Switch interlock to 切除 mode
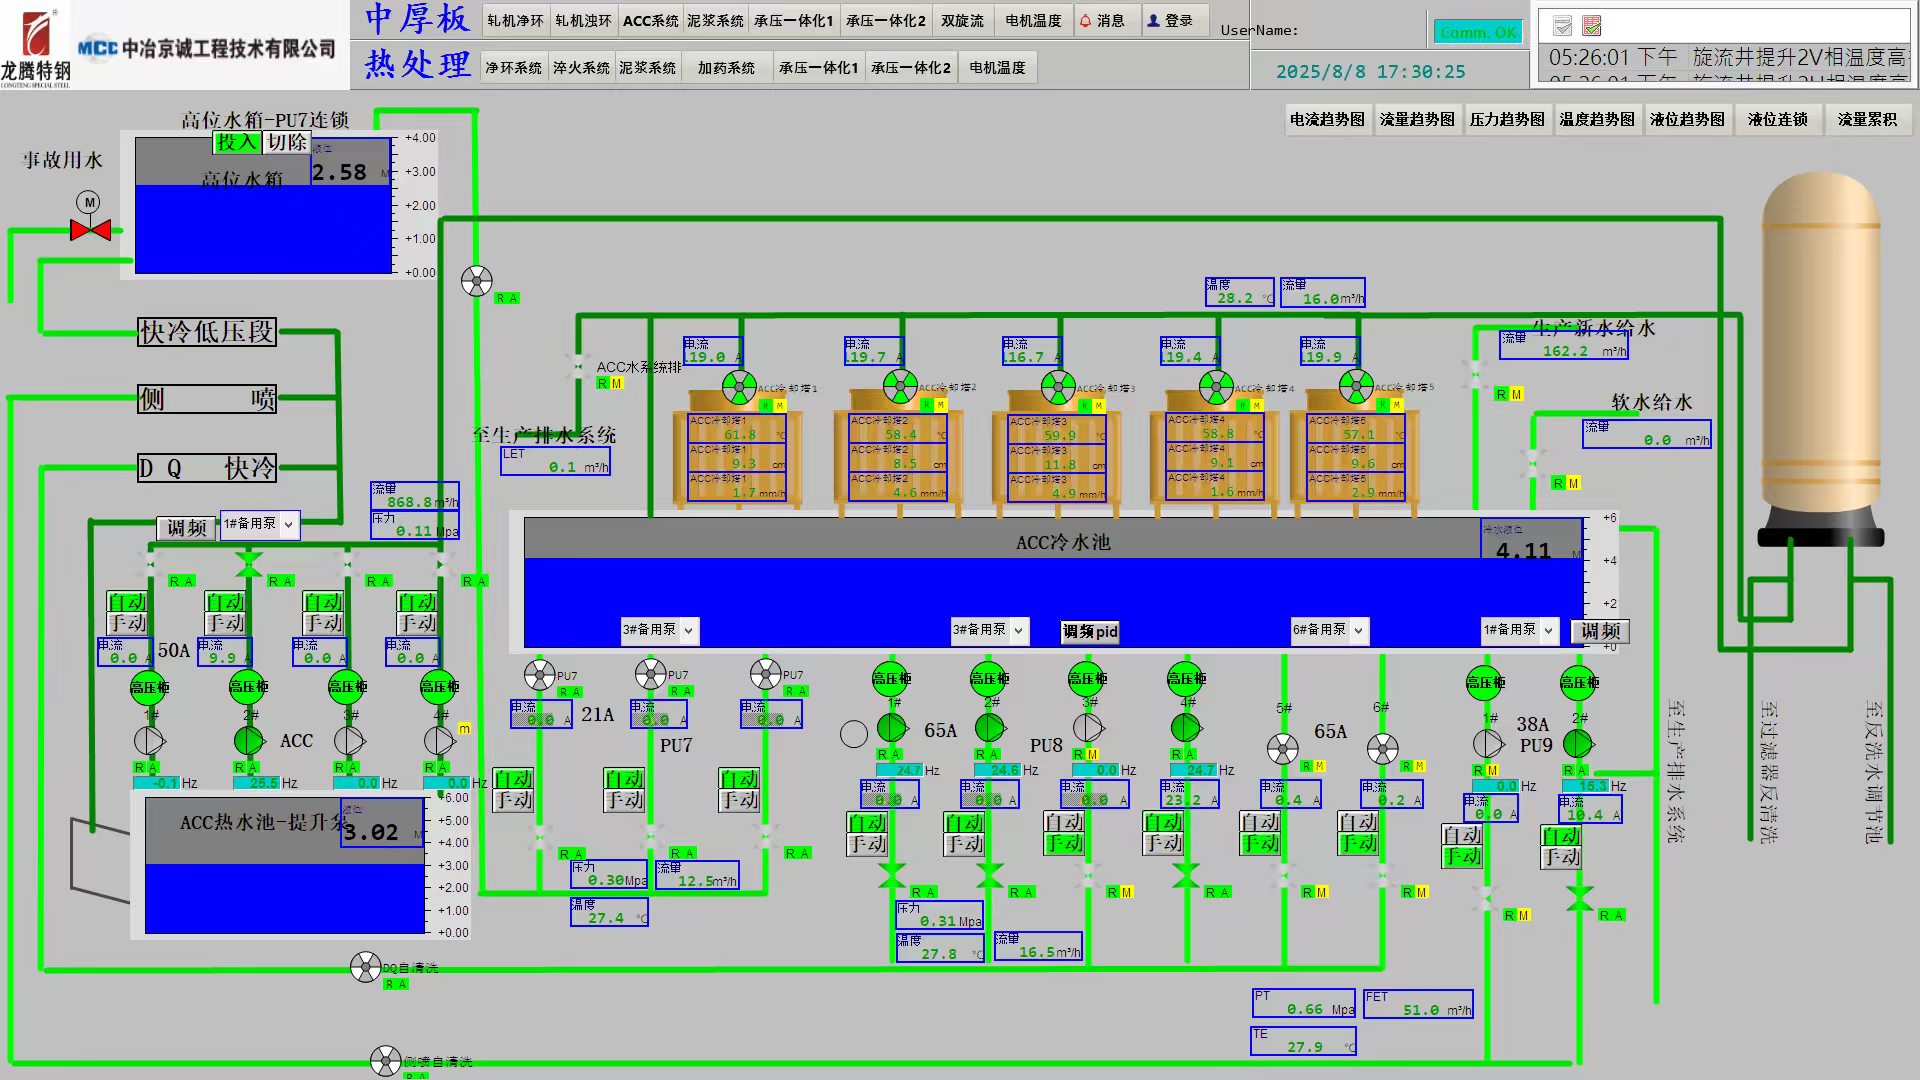The width and height of the screenshot is (1920, 1080). 287,142
